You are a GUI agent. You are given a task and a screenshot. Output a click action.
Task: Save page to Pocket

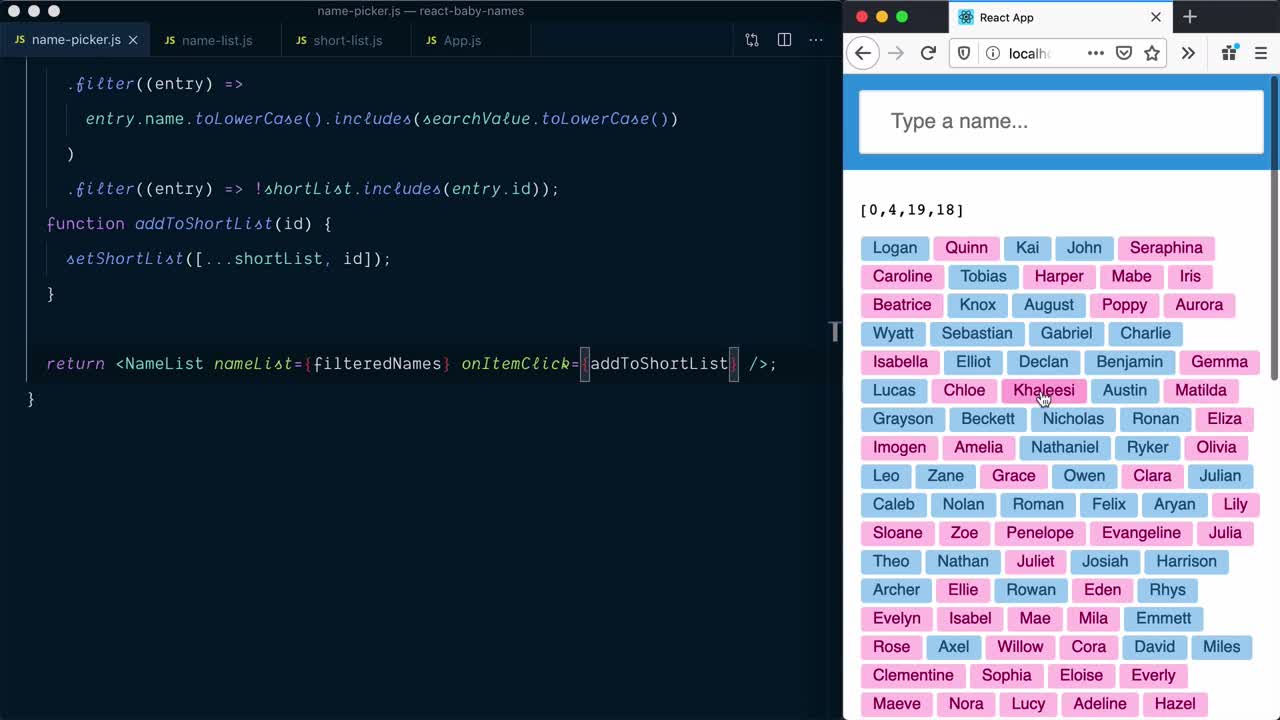(x=1122, y=53)
